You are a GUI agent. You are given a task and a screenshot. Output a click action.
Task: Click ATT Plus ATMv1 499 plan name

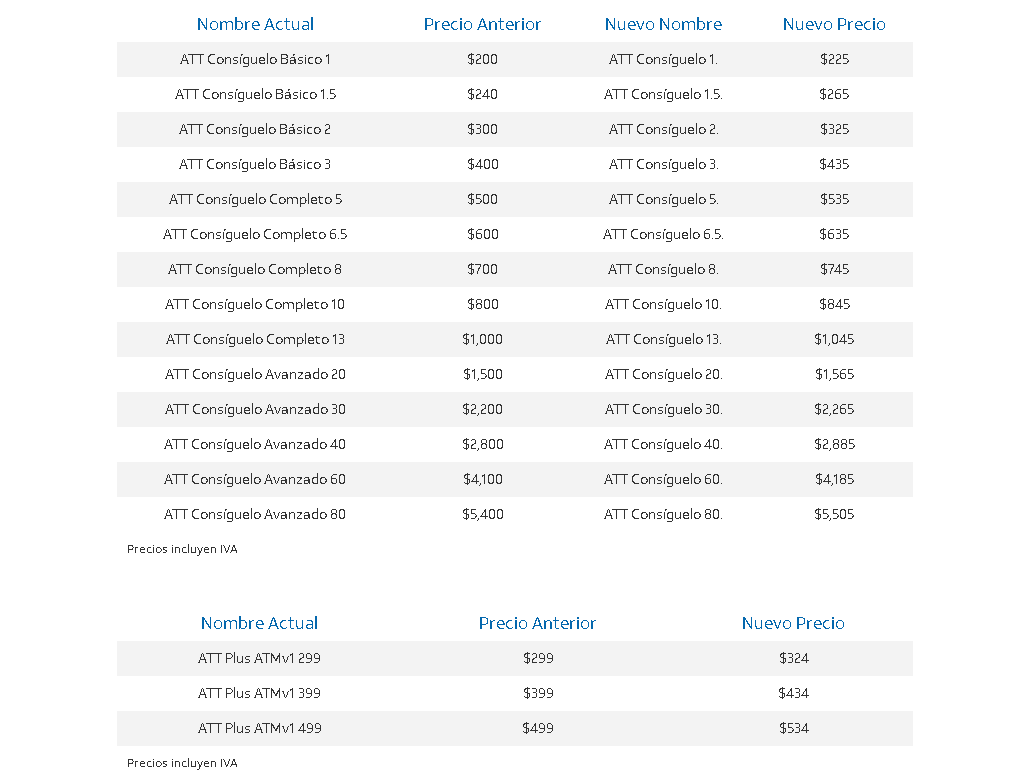[259, 729]
